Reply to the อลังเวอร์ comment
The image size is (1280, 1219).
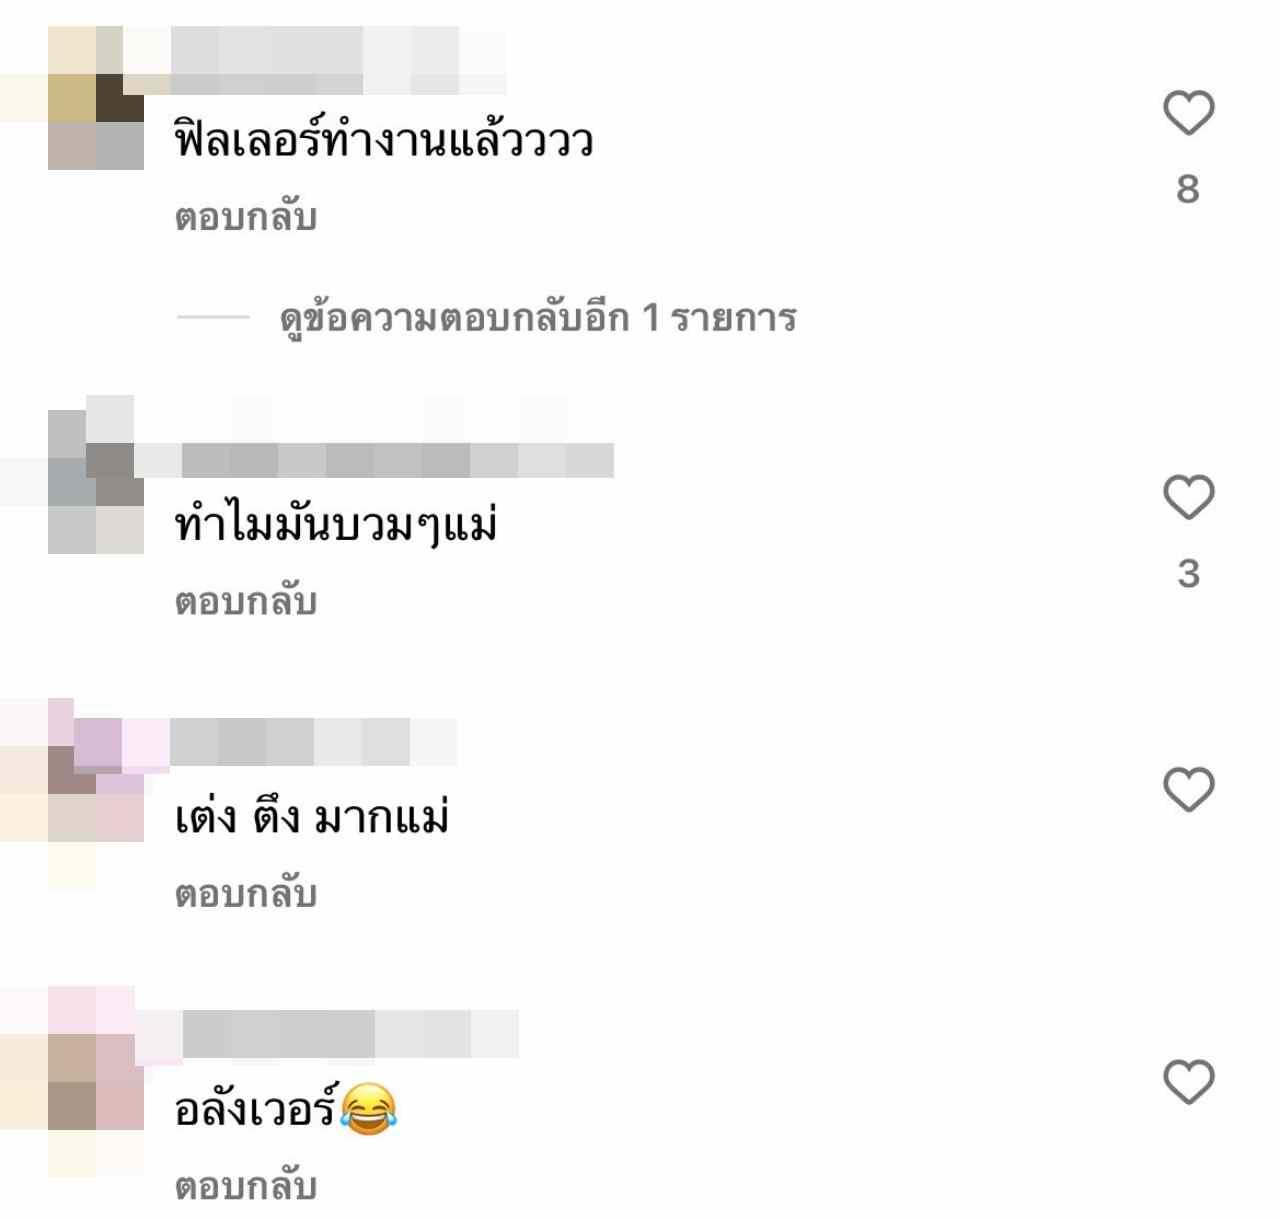click(x=246, y=1186)
